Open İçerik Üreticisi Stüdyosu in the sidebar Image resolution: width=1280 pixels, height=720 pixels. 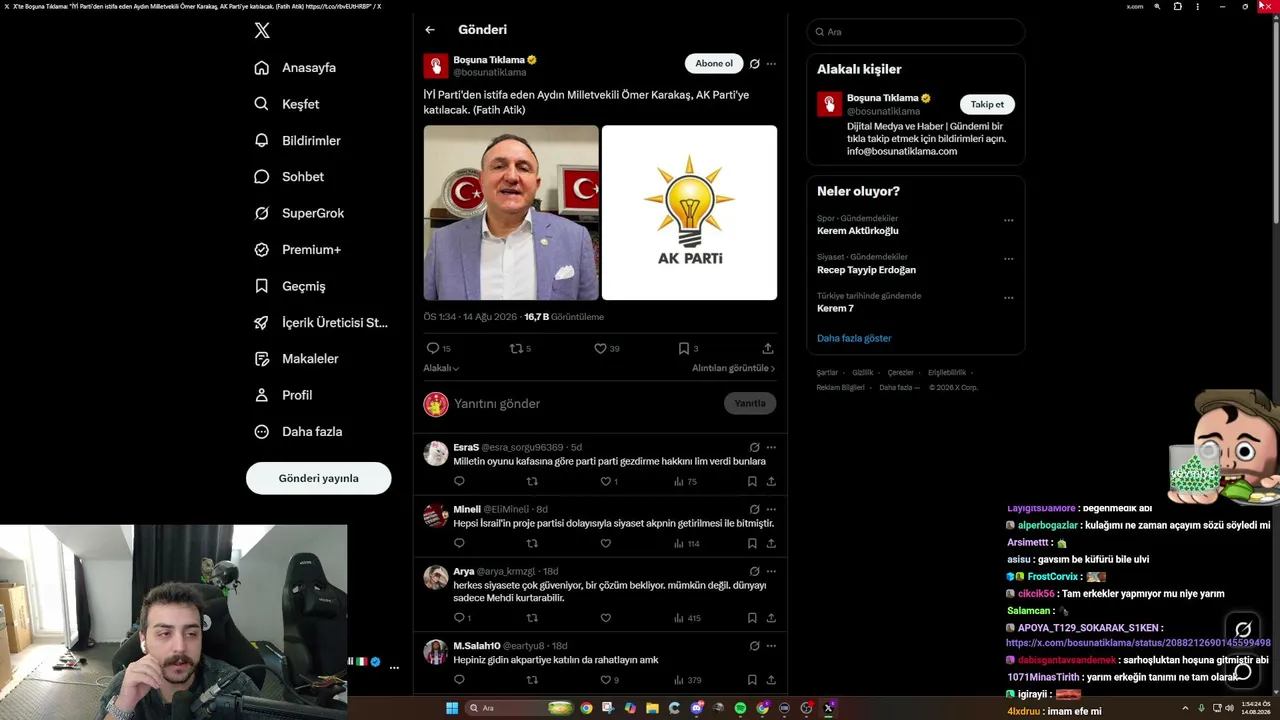click(320, 323)
